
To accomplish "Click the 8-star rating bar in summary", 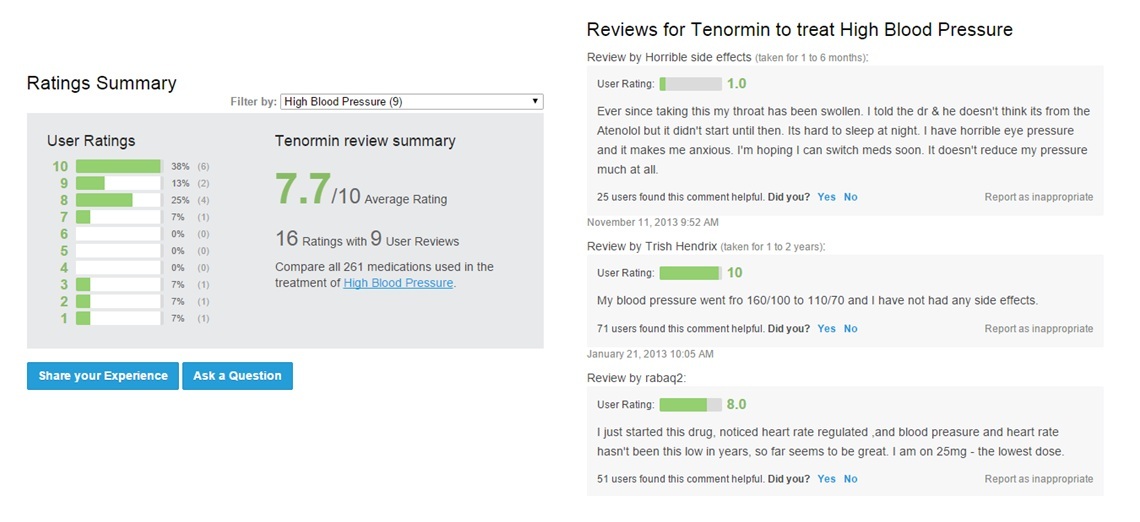I will pyautogui.click(x=118, y=200).
